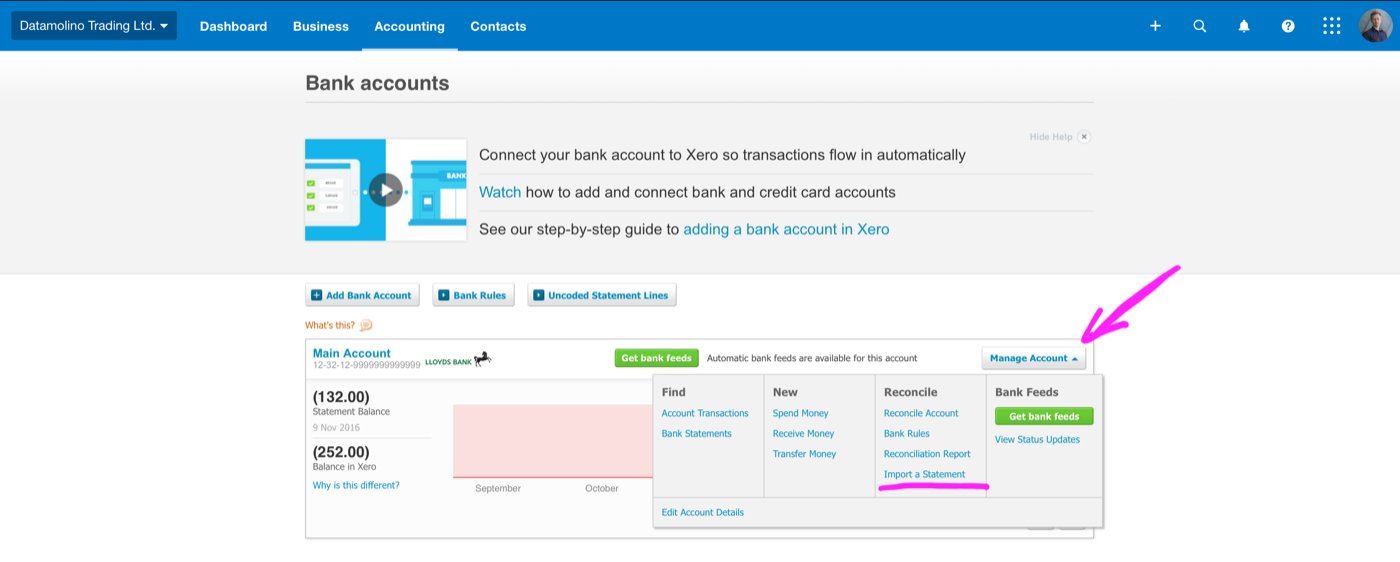Click the 9 Nov 2016 date text
This screenshot has width=1400, height=562.
click(x=336, y=428)
